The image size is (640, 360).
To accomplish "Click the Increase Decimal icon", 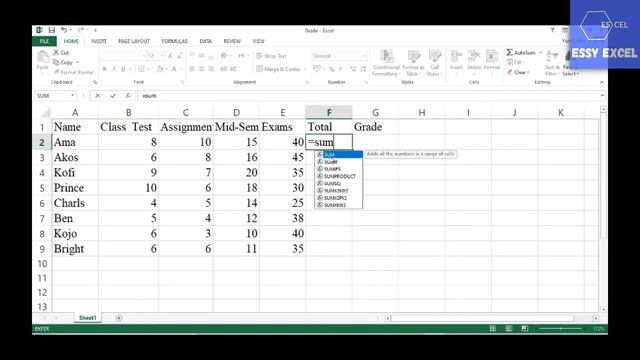I will pos(353,69).
